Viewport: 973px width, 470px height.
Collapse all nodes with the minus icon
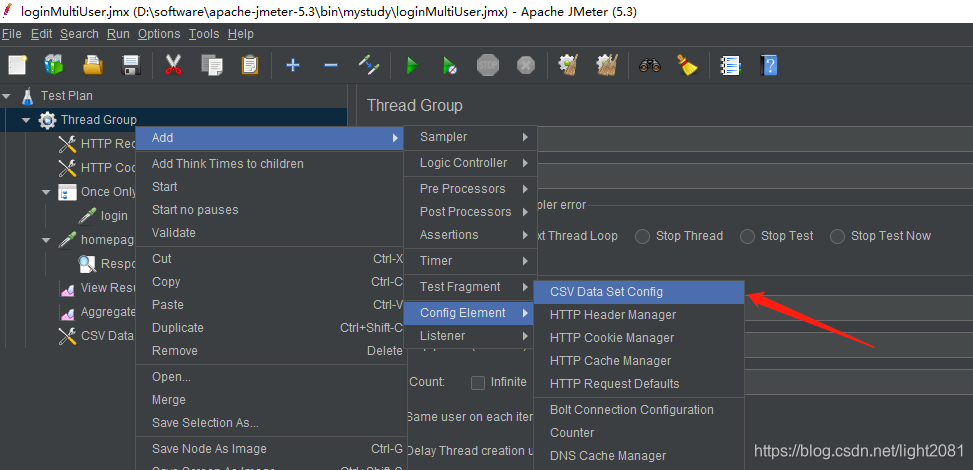[x=331, y=65]
